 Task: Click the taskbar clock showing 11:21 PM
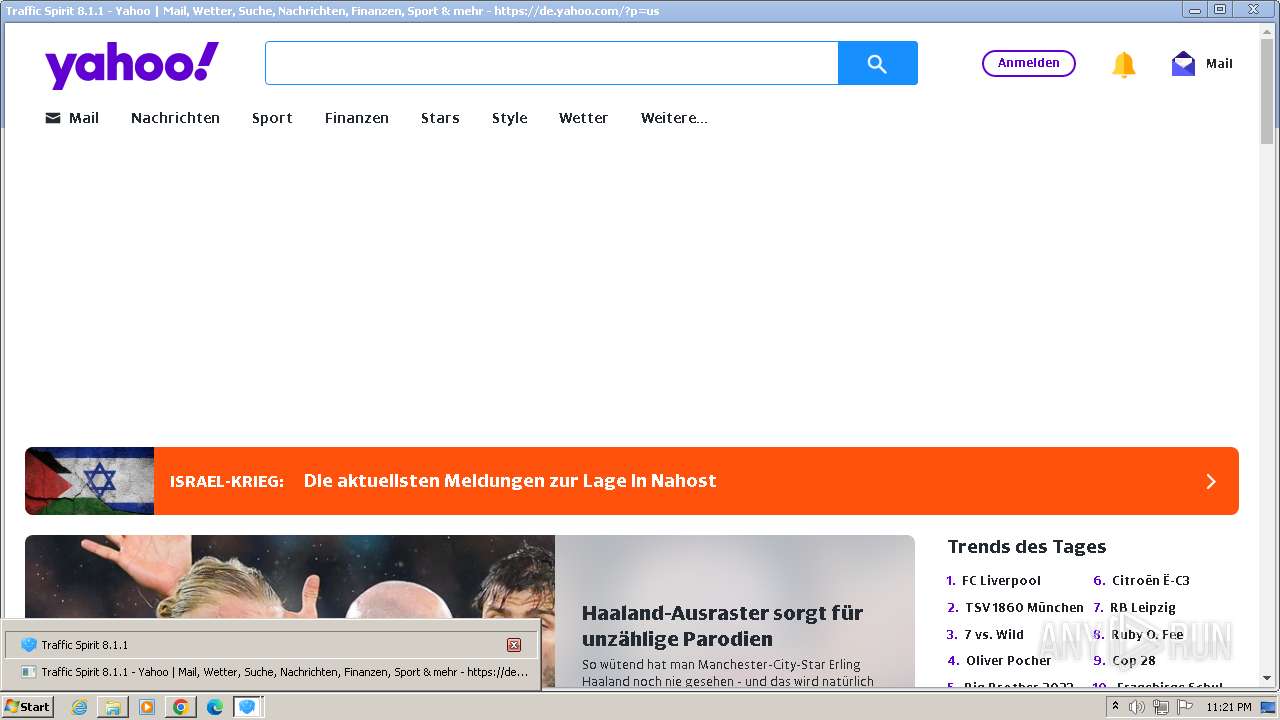[x=1229, y=707]
